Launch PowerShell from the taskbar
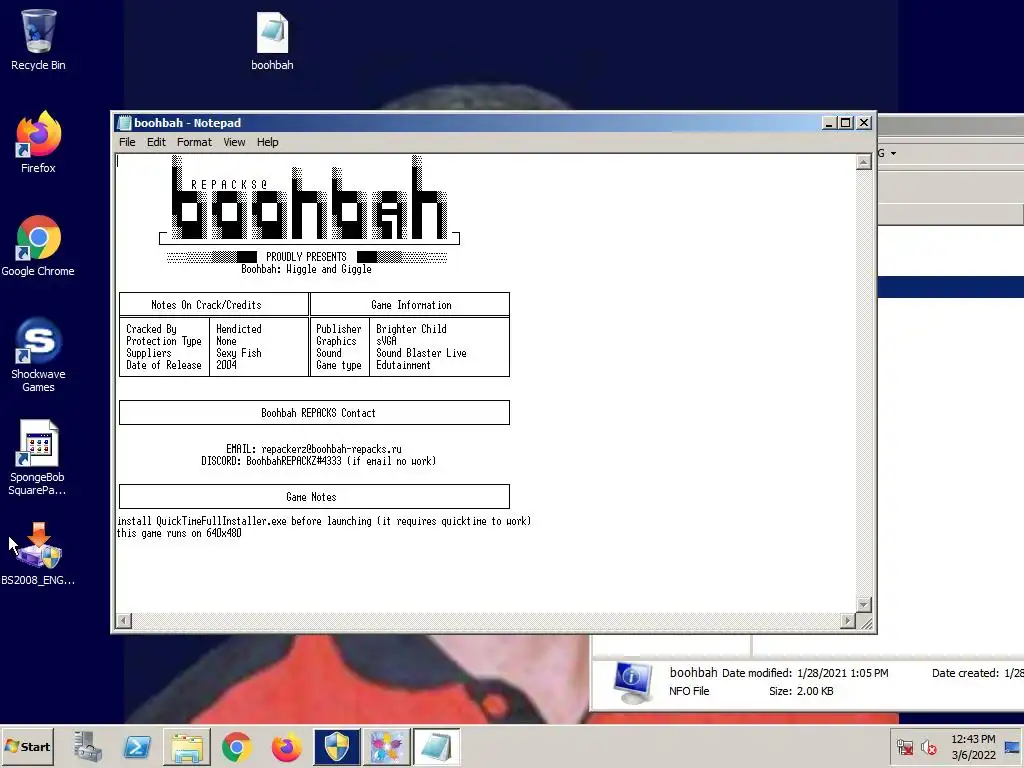The image size is (1024, 768). [x=137, y=746]
